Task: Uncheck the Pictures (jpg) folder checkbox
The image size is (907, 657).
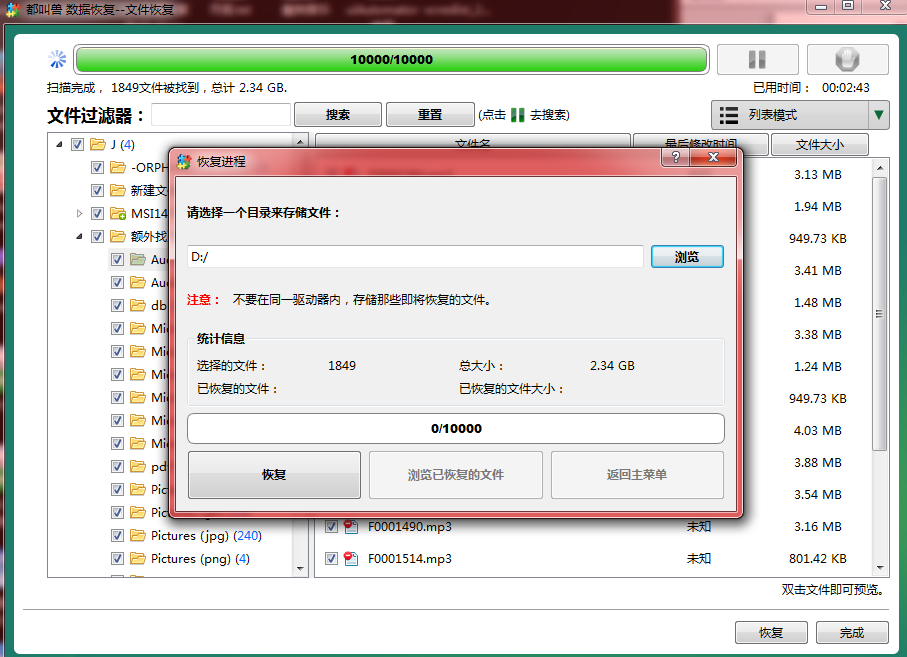Action: click(117, 535)
